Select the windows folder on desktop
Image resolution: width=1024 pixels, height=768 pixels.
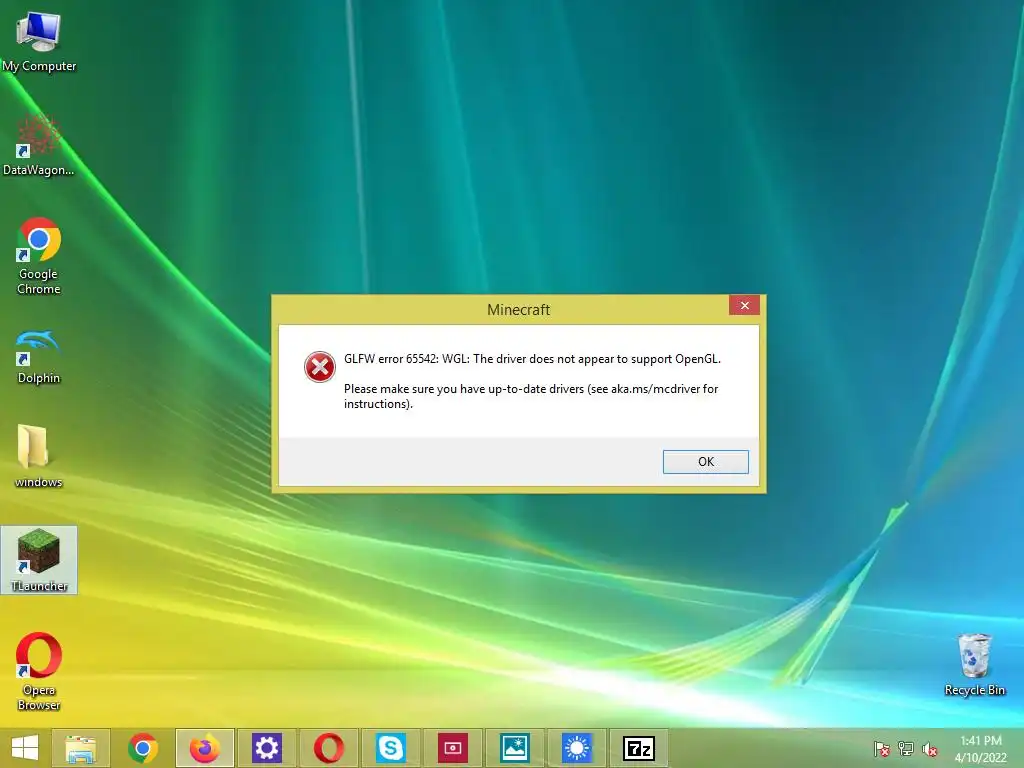39,456
